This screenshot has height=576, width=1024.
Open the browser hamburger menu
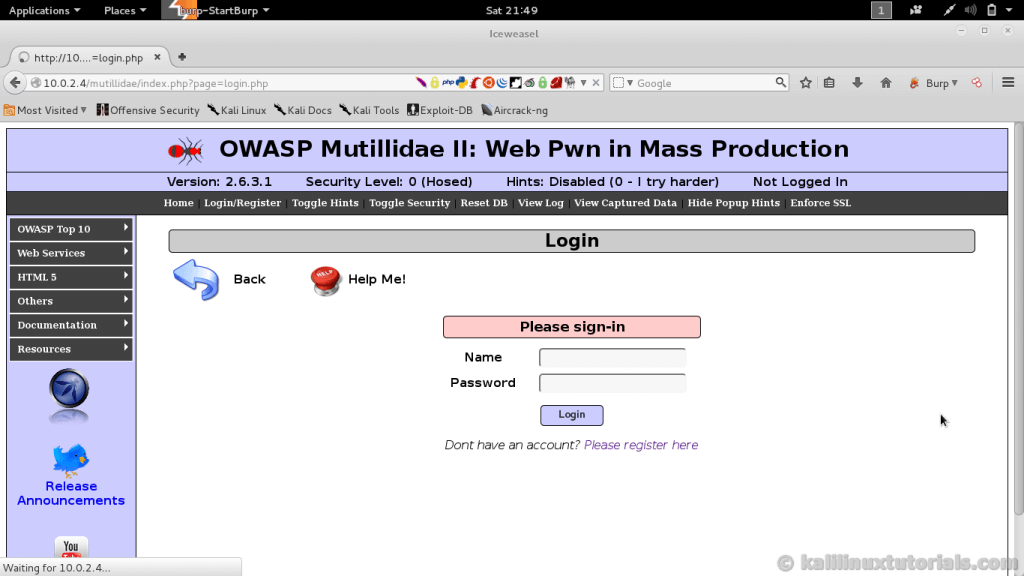(1007, 83)
